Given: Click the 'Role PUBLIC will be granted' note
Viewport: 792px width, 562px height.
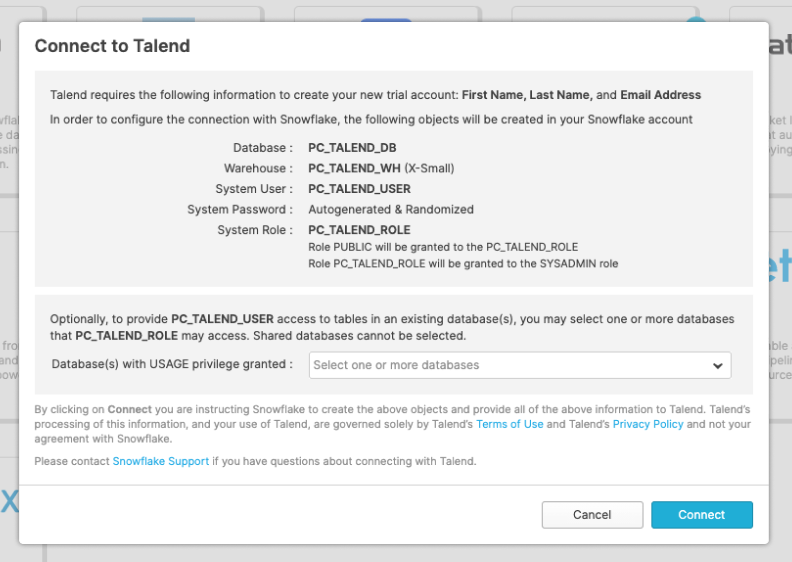Looking at the screenshot, I should click(x=443, y=247).
